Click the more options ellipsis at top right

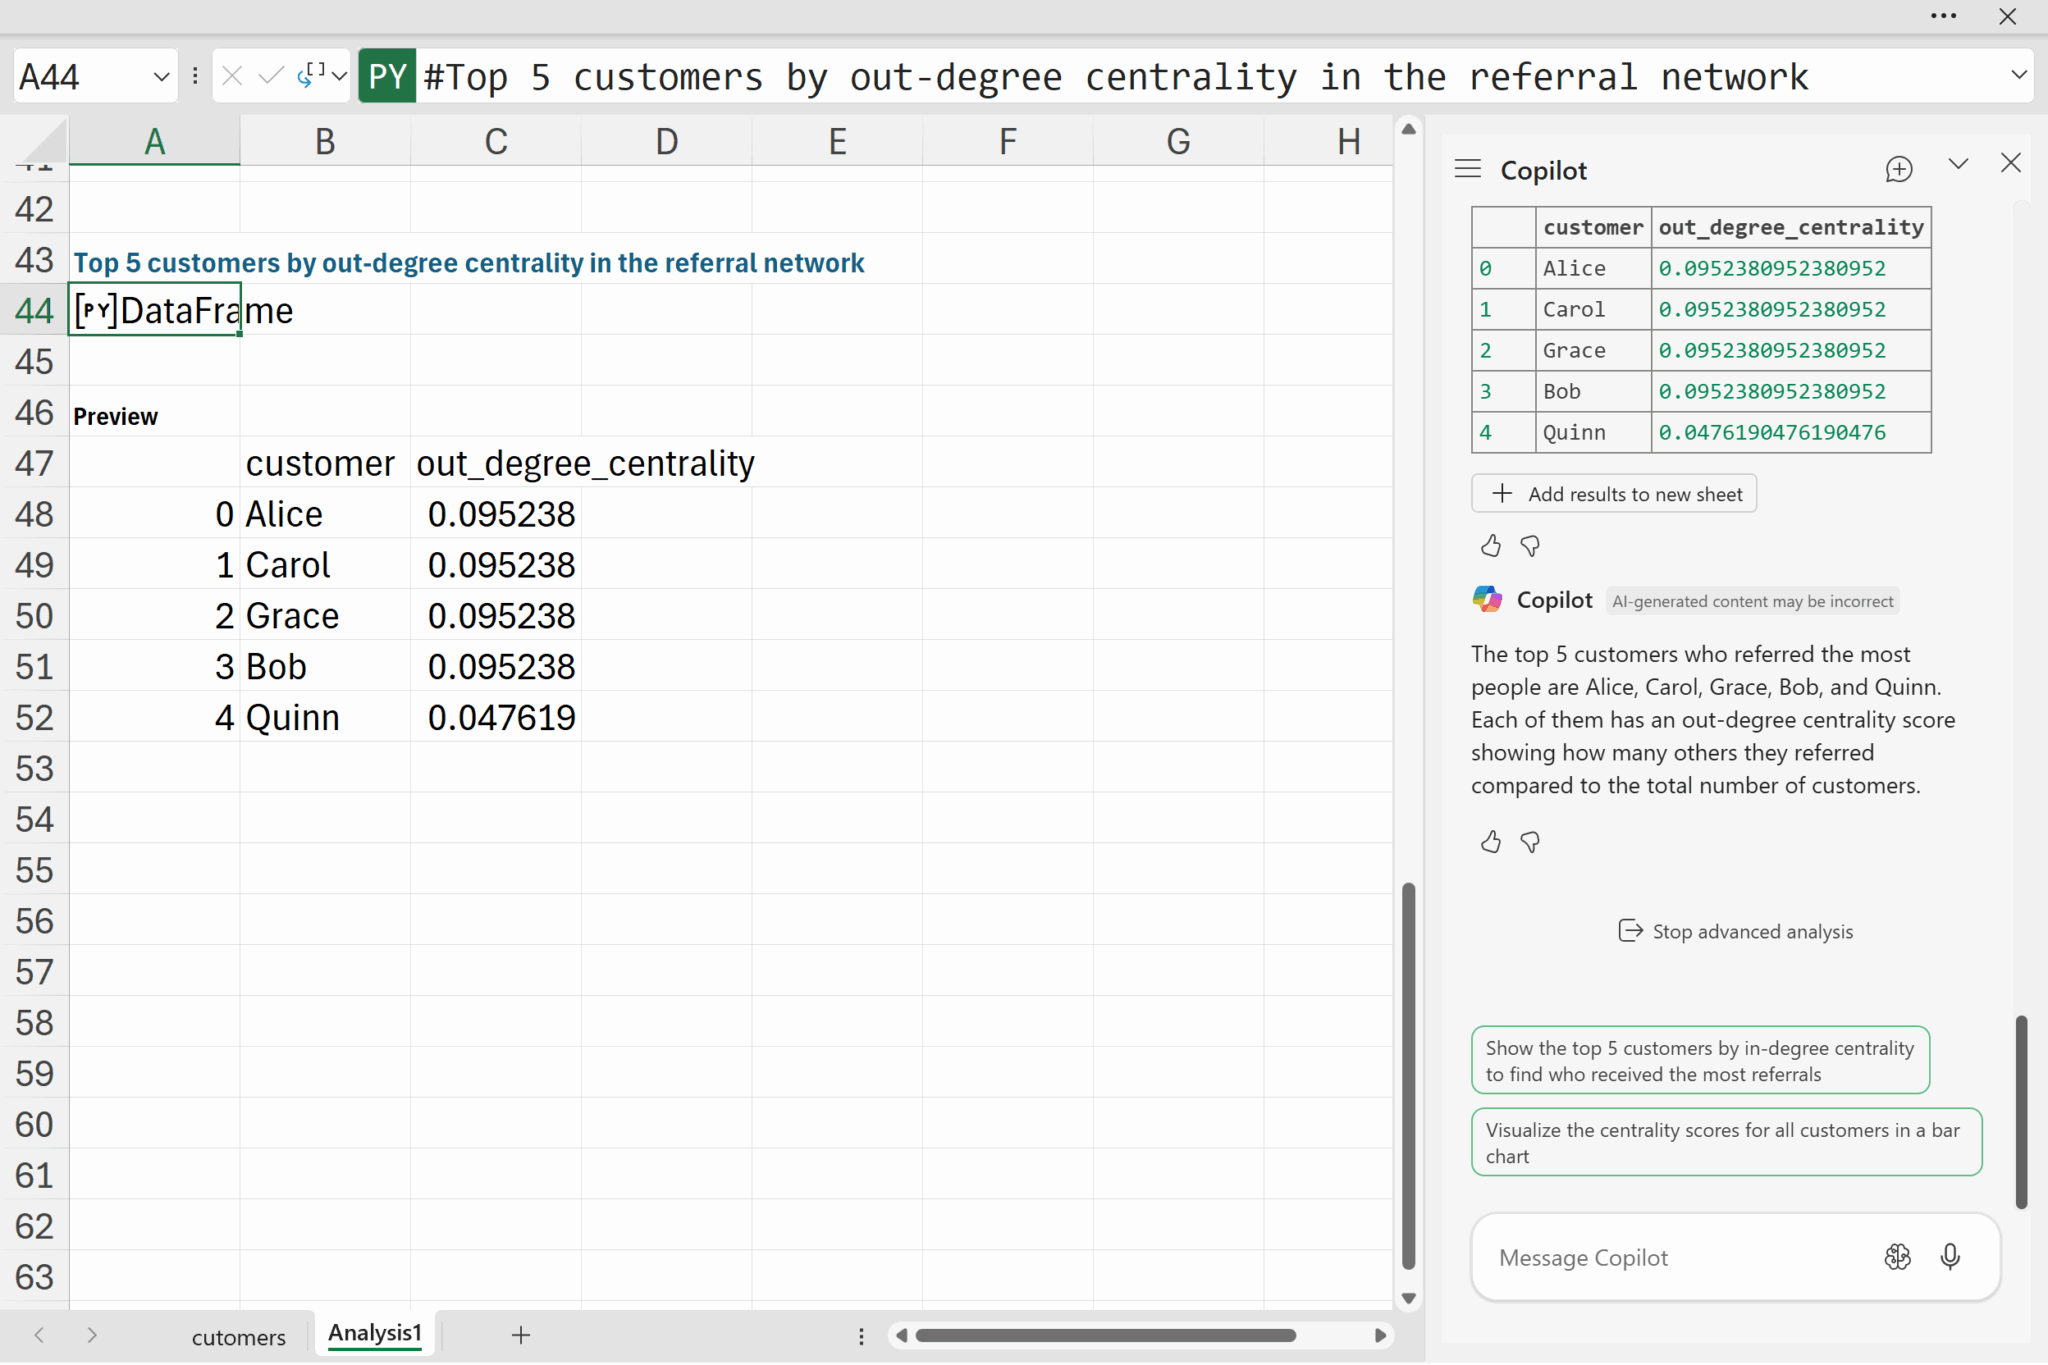coord(1943,16)
